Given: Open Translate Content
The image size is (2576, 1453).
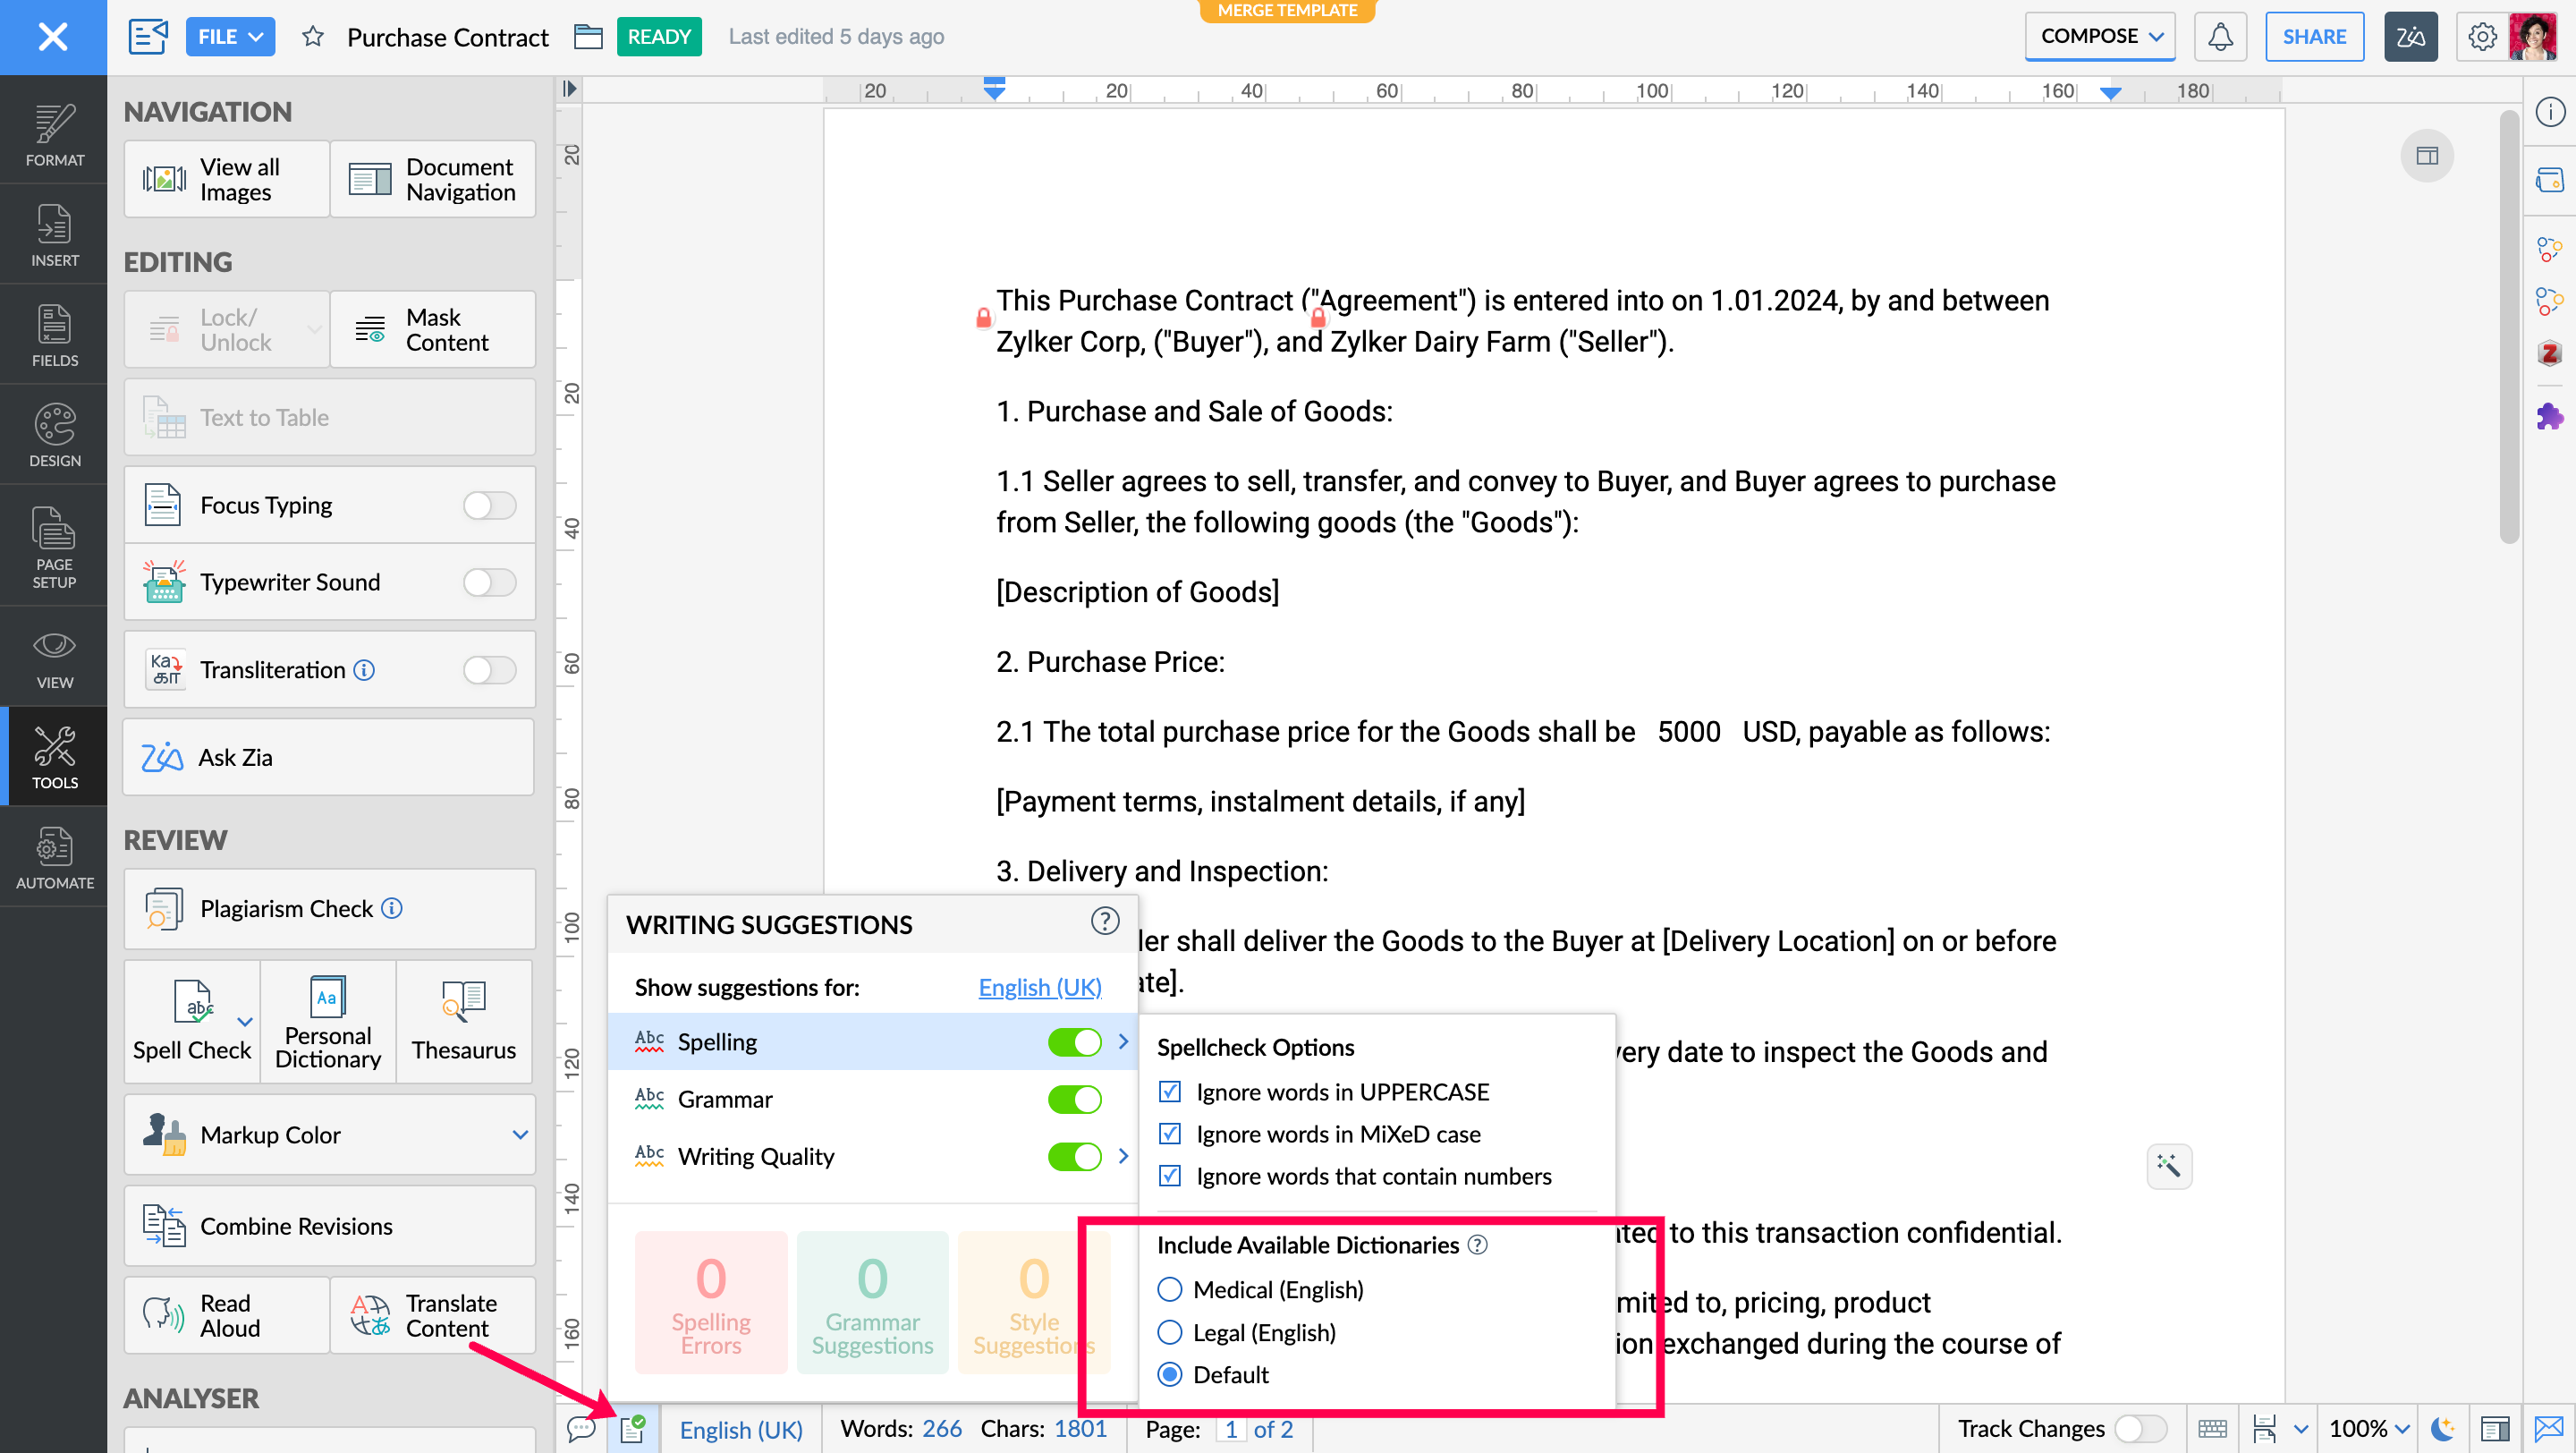Looking at the screenshot, I should tap(433, 1315).
